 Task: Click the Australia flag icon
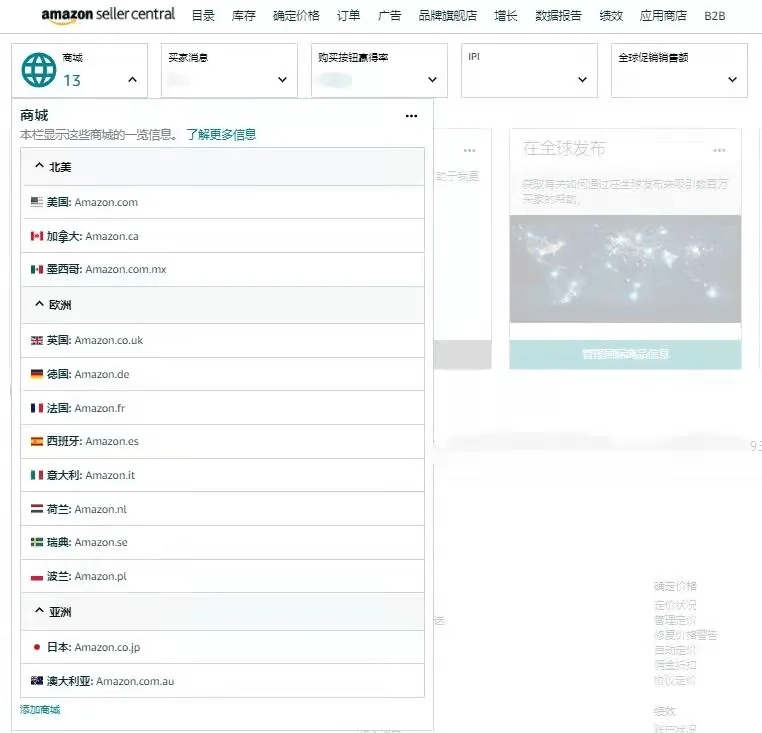37,681
